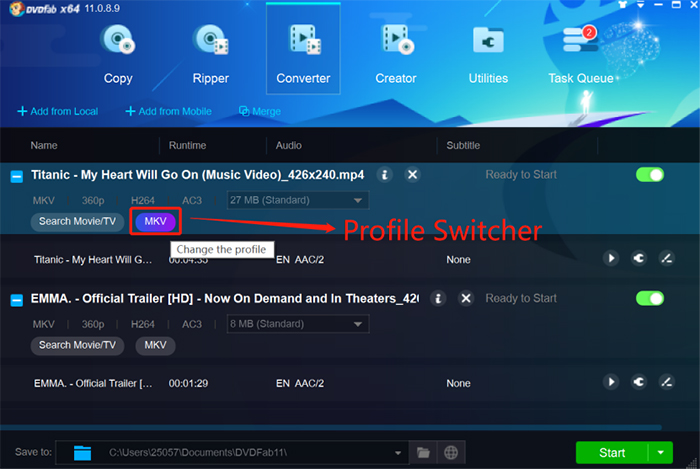Click the Save to path field
Screen dimensions: 700x469
coord(232,452)
